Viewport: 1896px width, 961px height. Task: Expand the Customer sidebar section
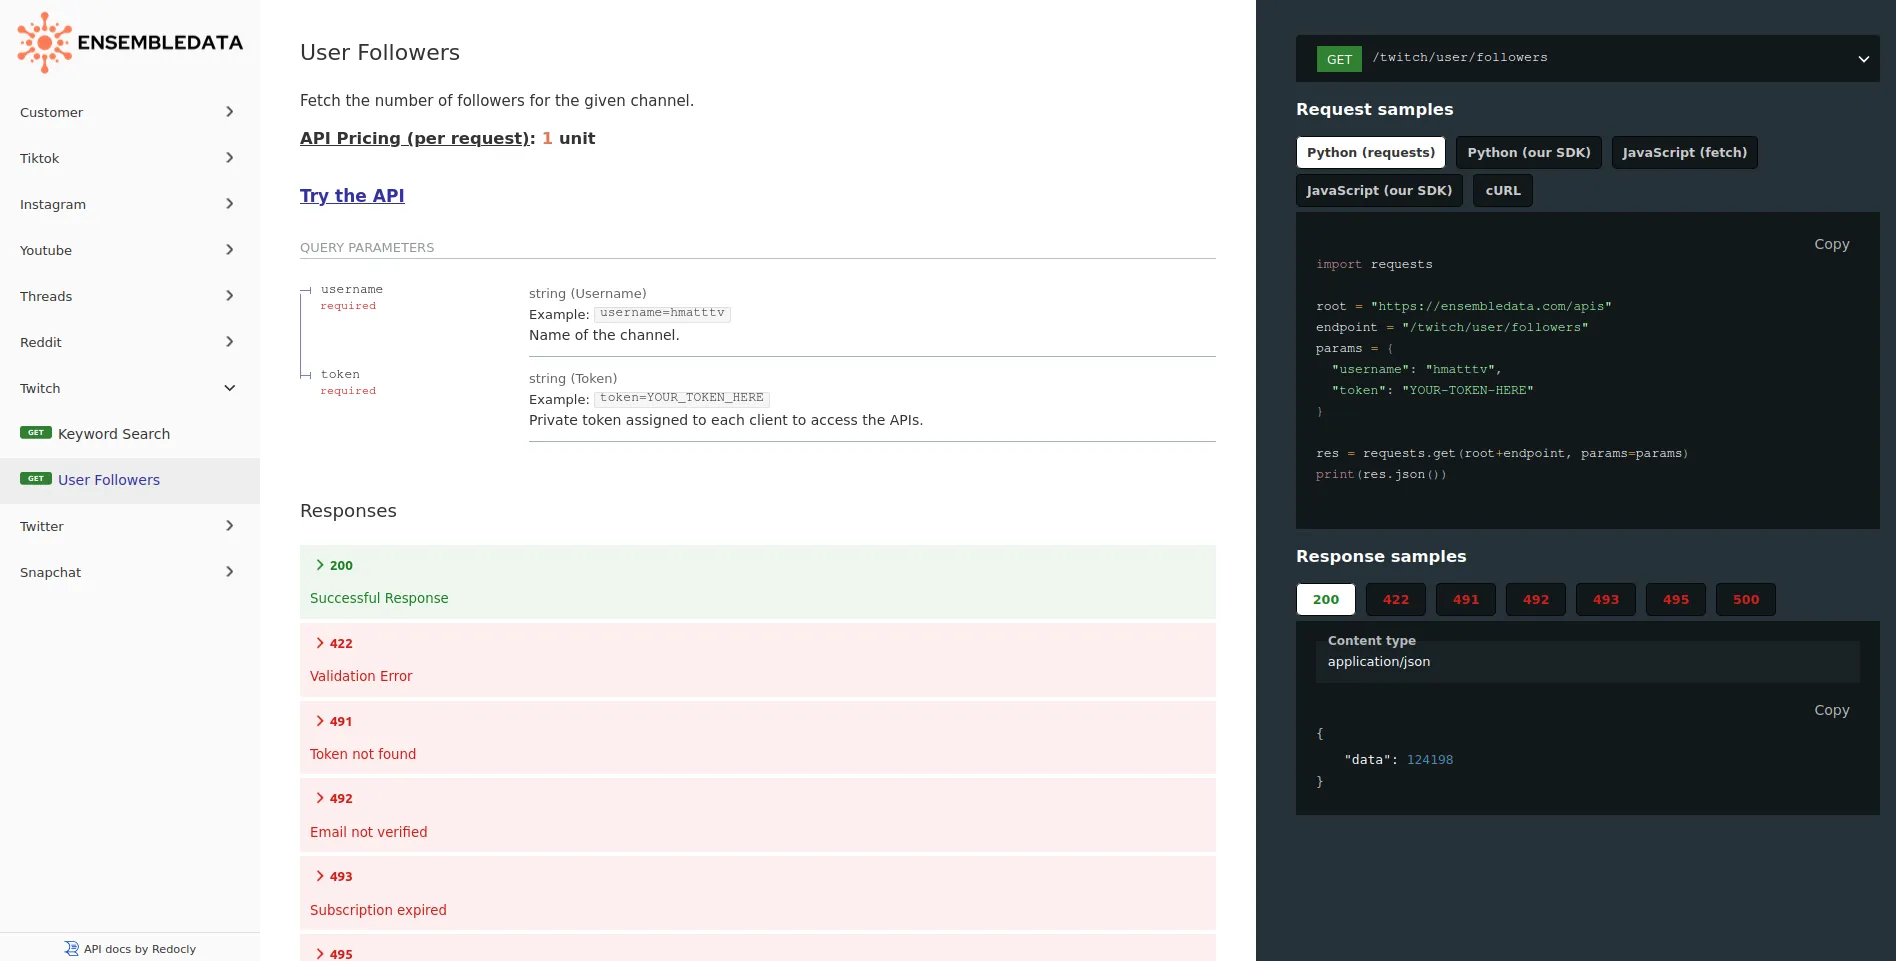130,112
